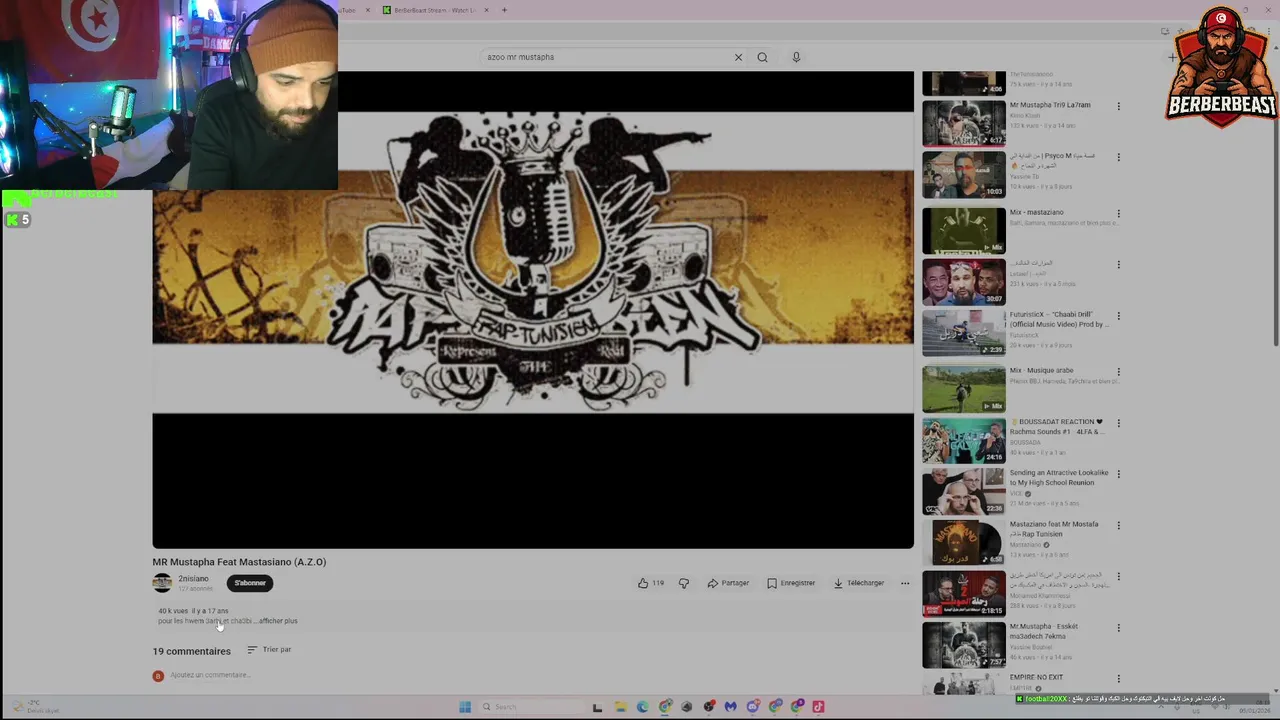Open Mastaziano feat Mr Mostafa thumbnail
The image size is (1280, 720).
(964, 542)
